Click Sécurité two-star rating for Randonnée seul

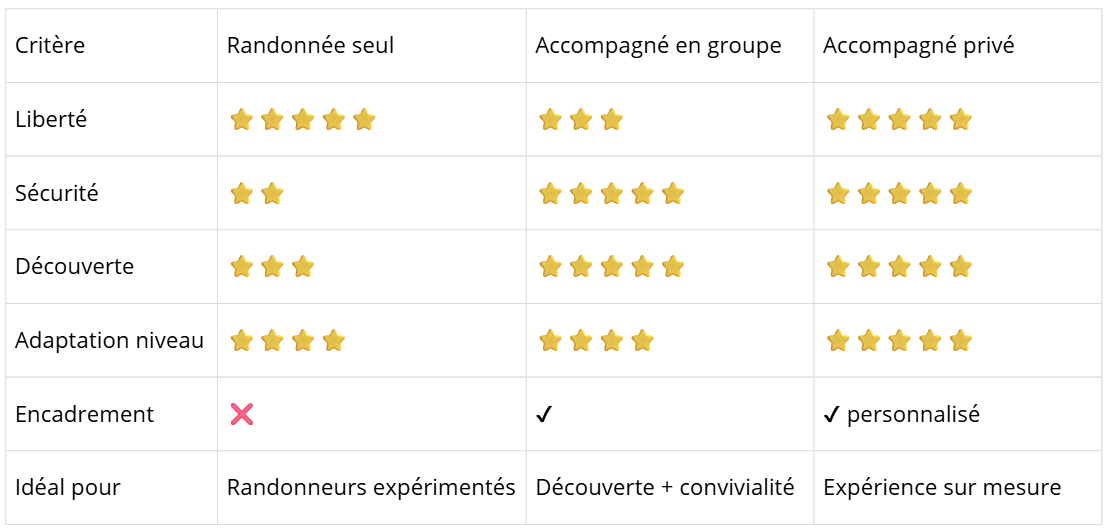coord(257,194)
